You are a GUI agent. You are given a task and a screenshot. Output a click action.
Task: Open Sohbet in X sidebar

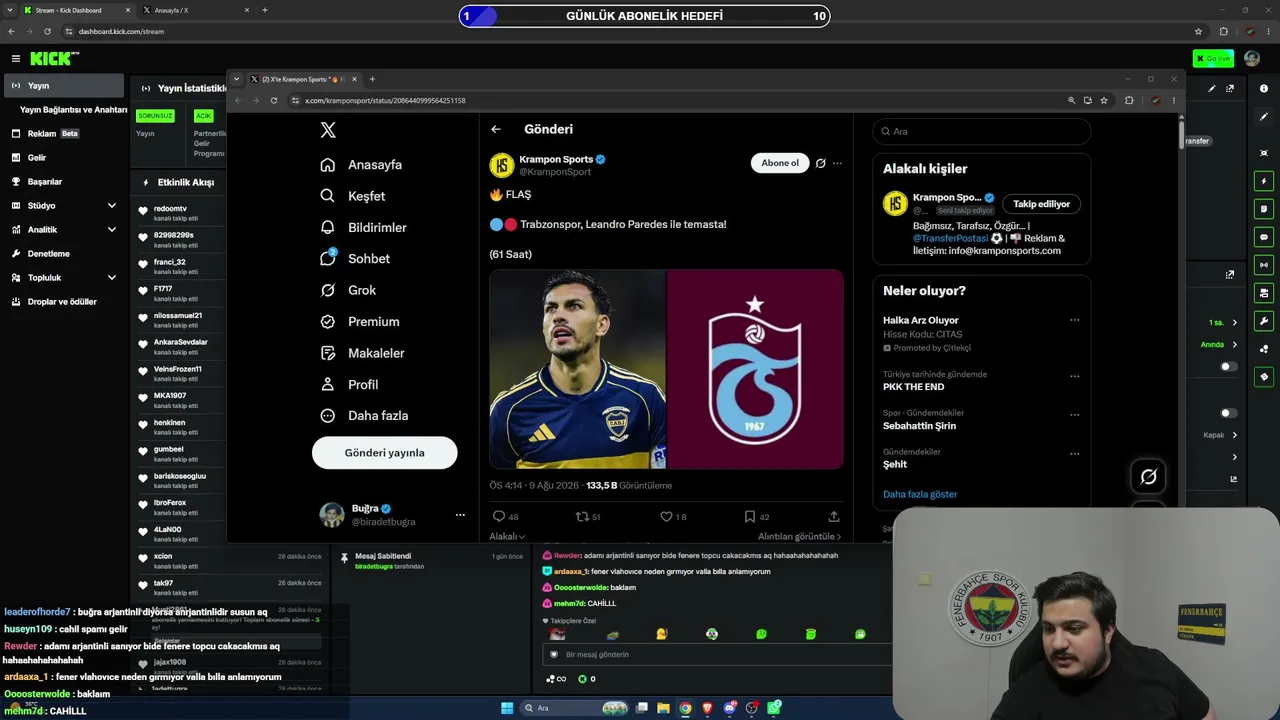(x=355, y=259)
